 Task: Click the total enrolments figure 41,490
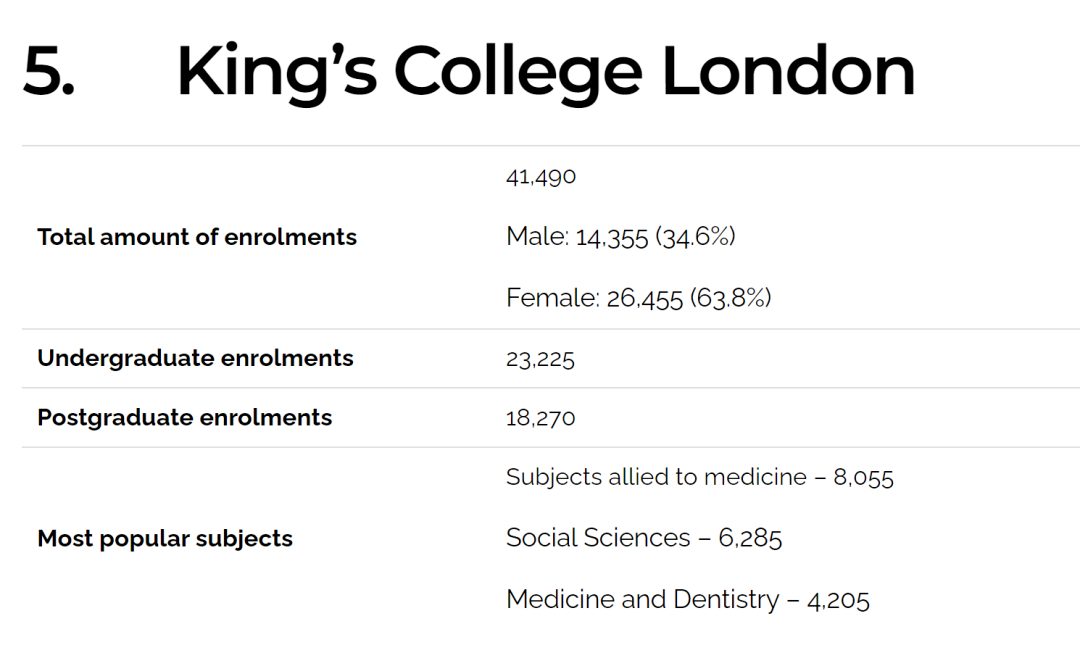[x=541, y=177]
